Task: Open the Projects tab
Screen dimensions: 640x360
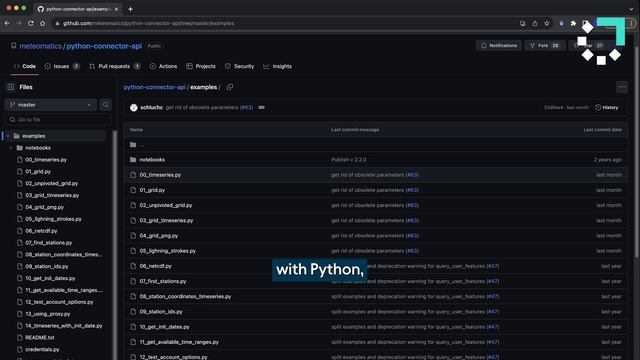Action: (x=201, y=66)
